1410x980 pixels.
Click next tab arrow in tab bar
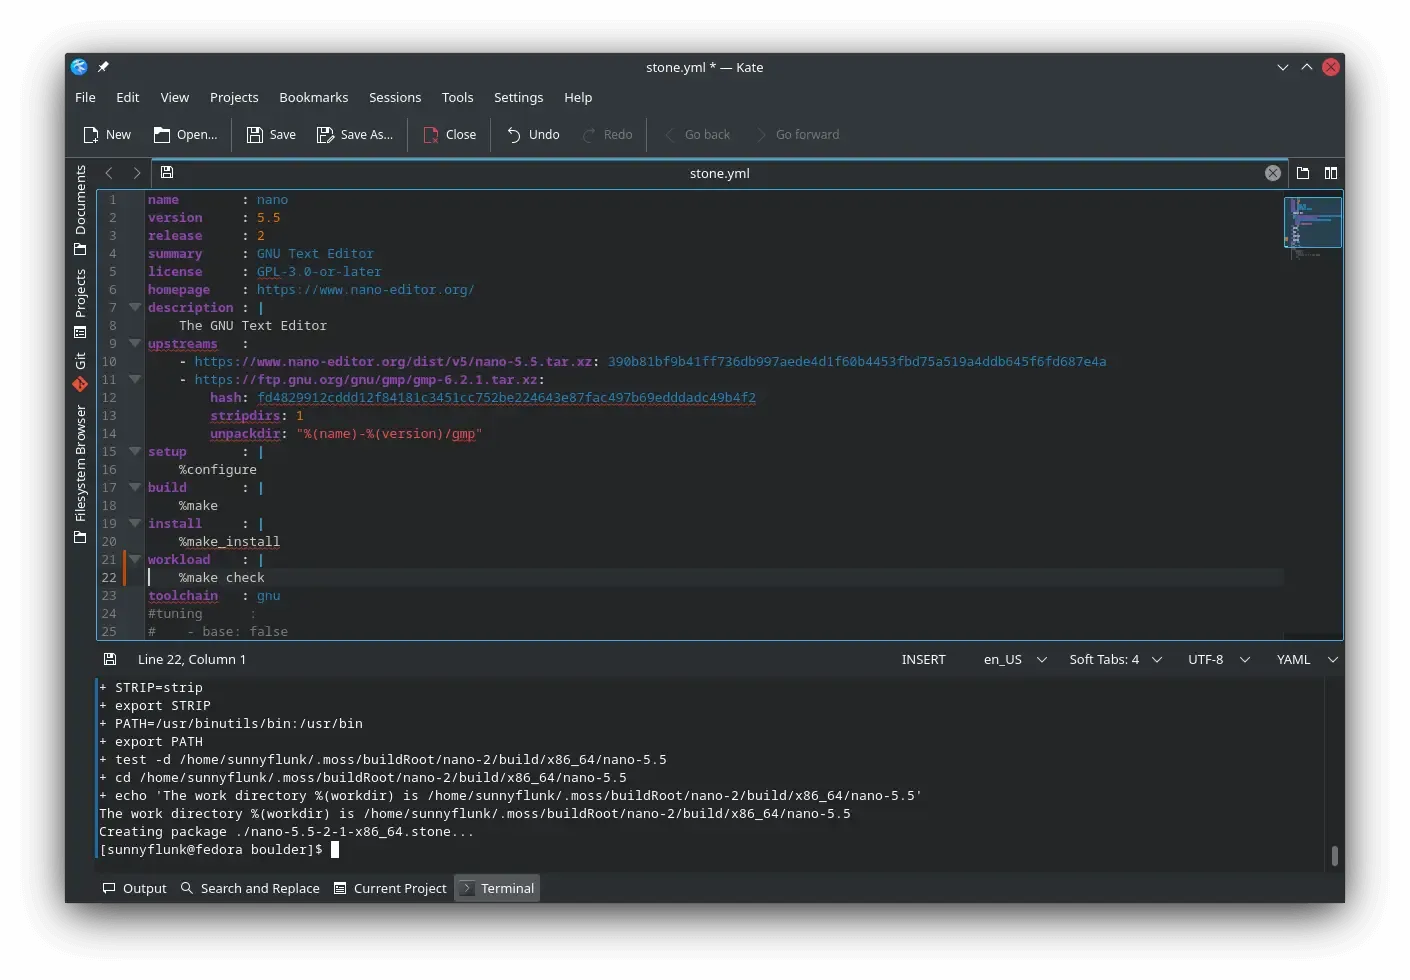point(137,173)
